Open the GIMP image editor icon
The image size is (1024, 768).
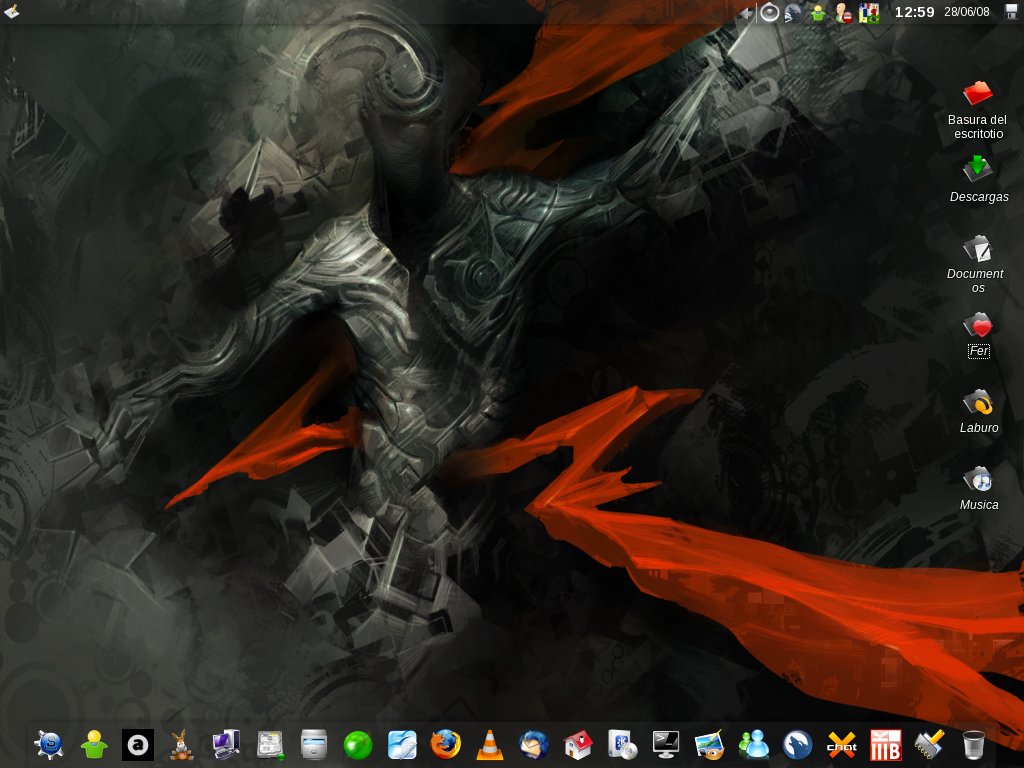tap(709, 744)
